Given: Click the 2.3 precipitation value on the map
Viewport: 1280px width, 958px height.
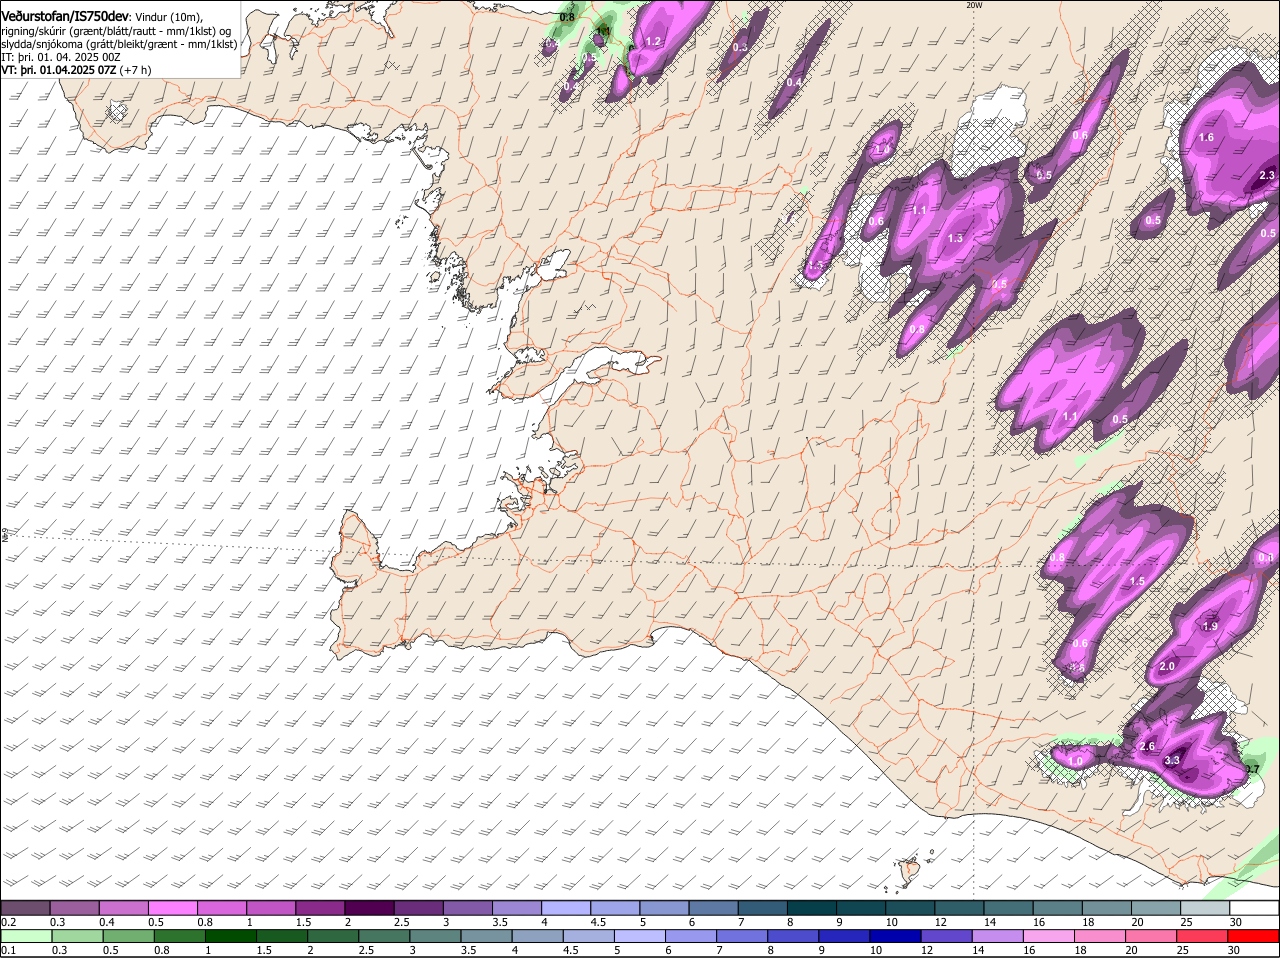Looking at the screenshot, I should (1267, 176).
